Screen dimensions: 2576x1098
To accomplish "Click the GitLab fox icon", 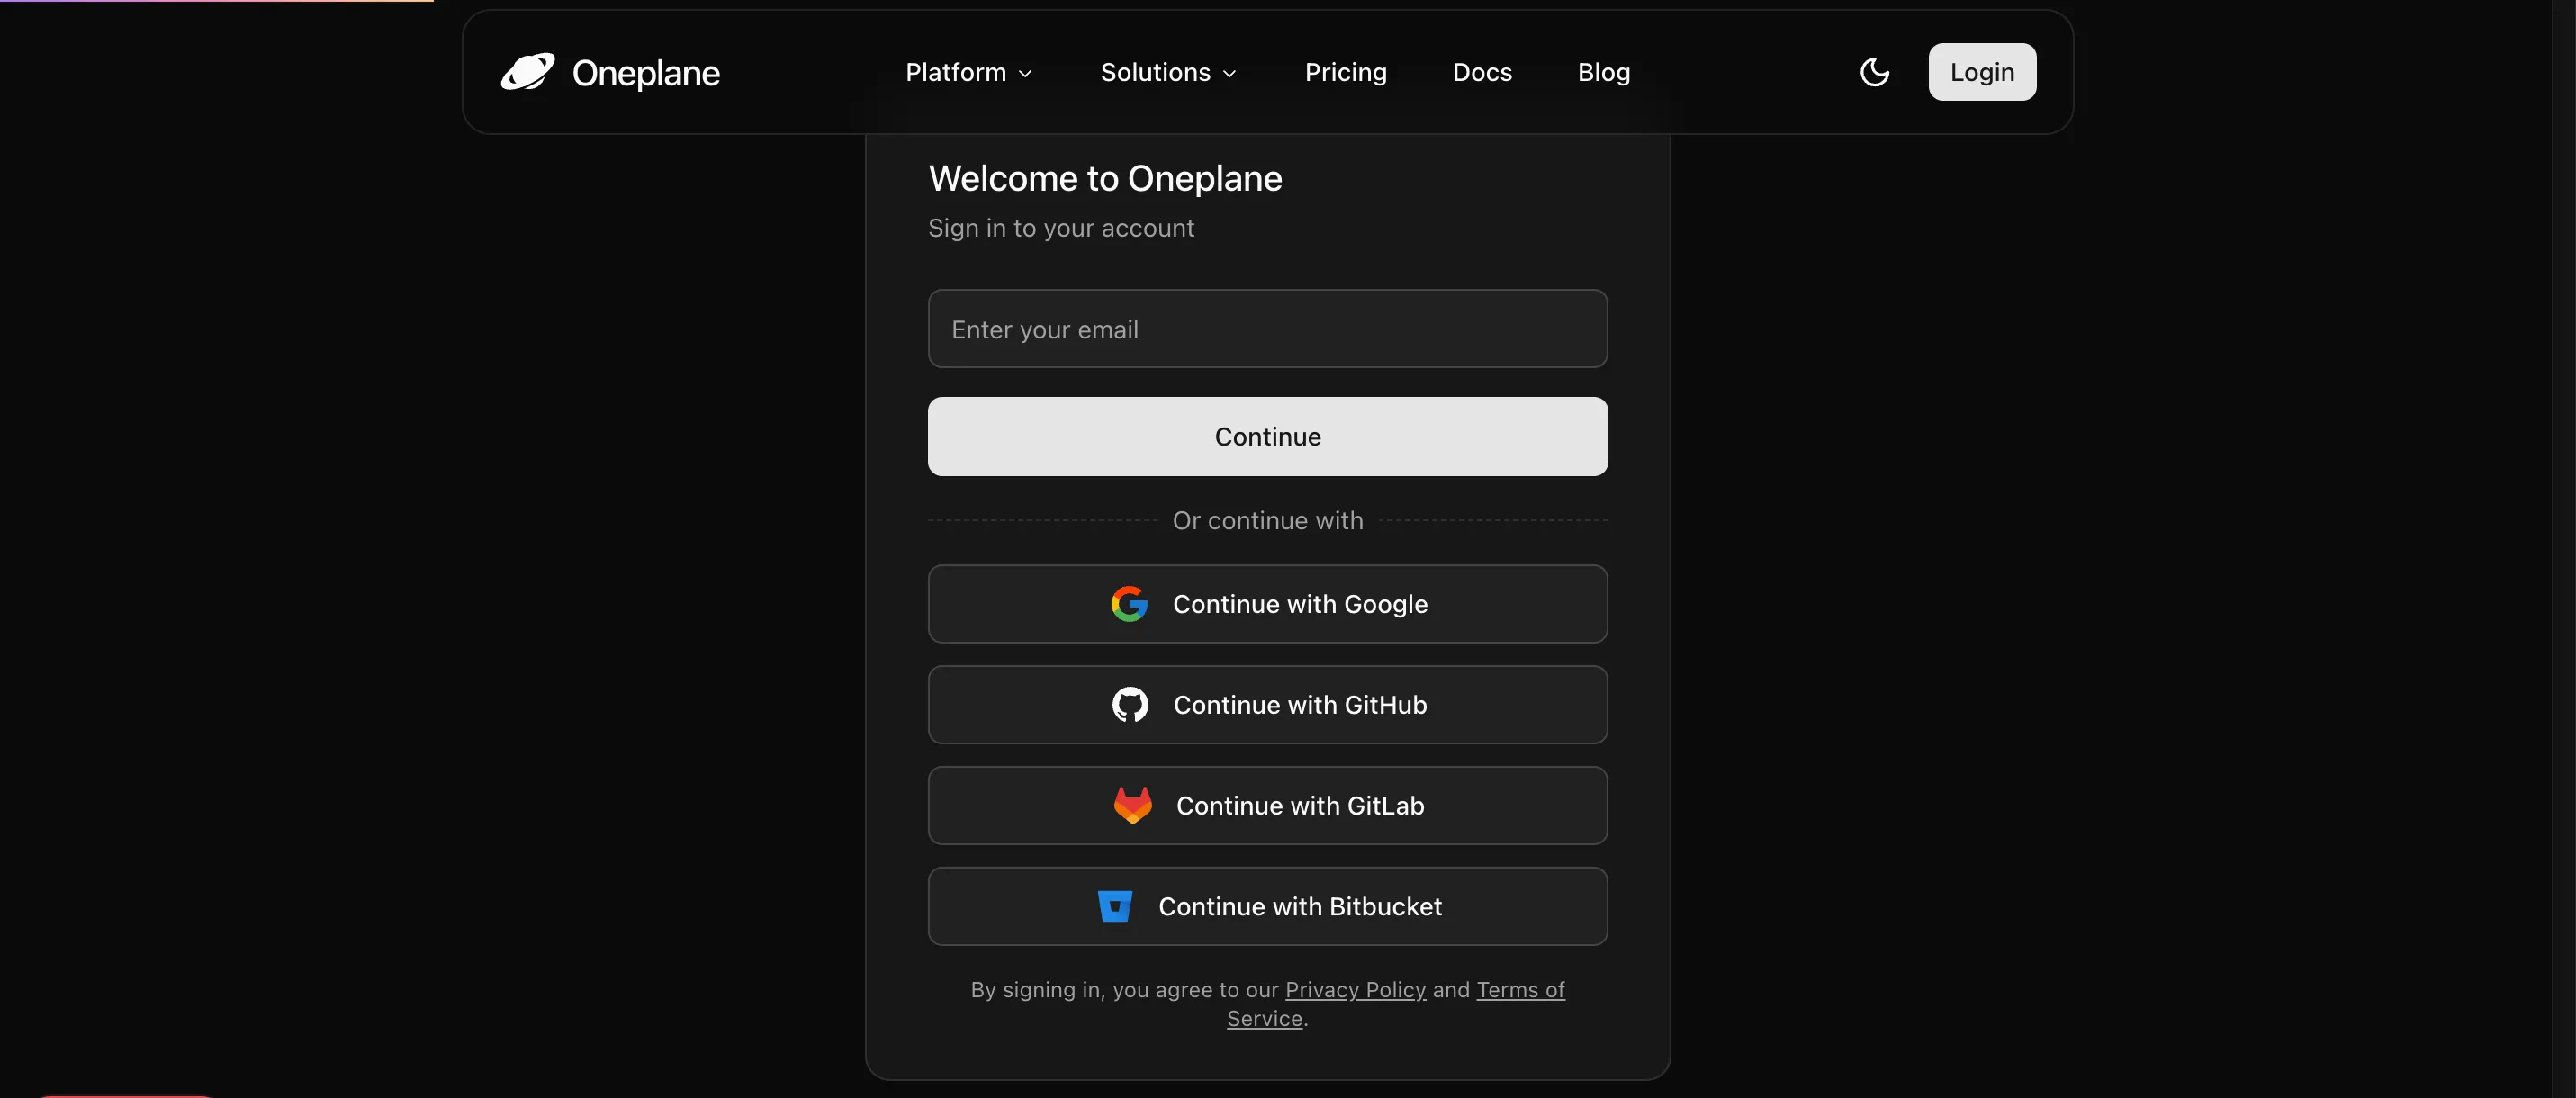I will point(1131,805).
